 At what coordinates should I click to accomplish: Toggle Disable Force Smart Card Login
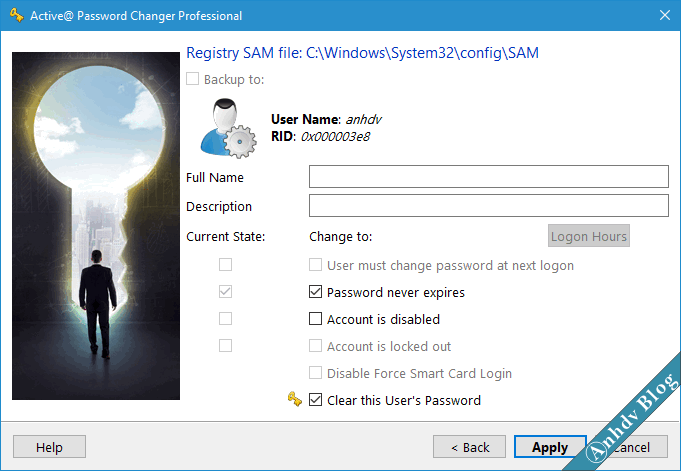click(x=315, y=372)
